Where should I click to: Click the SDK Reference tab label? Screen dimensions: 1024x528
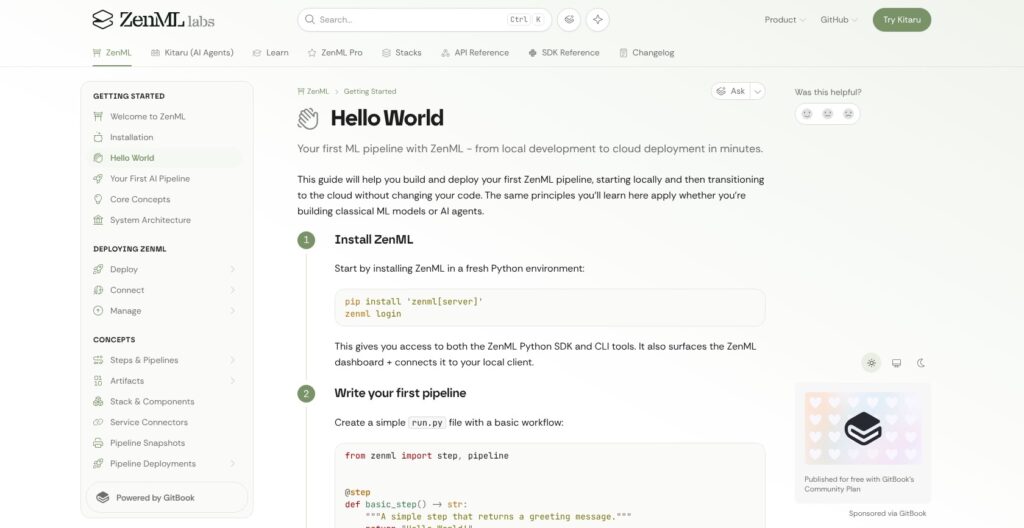570,53
